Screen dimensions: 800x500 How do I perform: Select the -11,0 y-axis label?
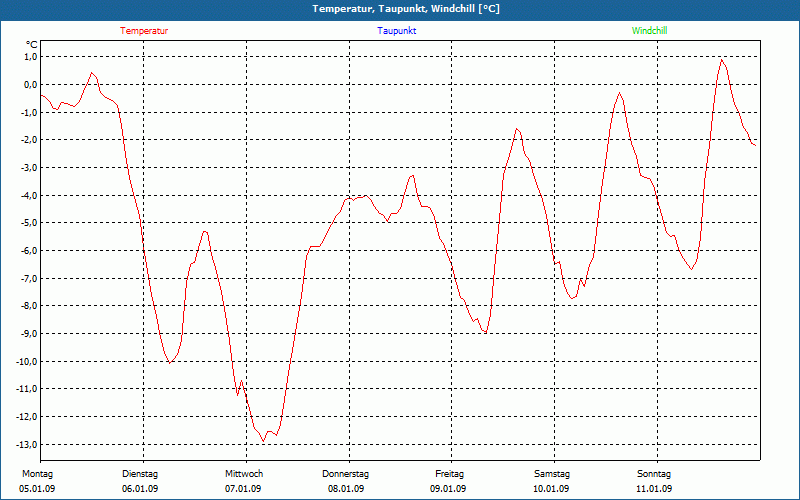coord(28,389)
